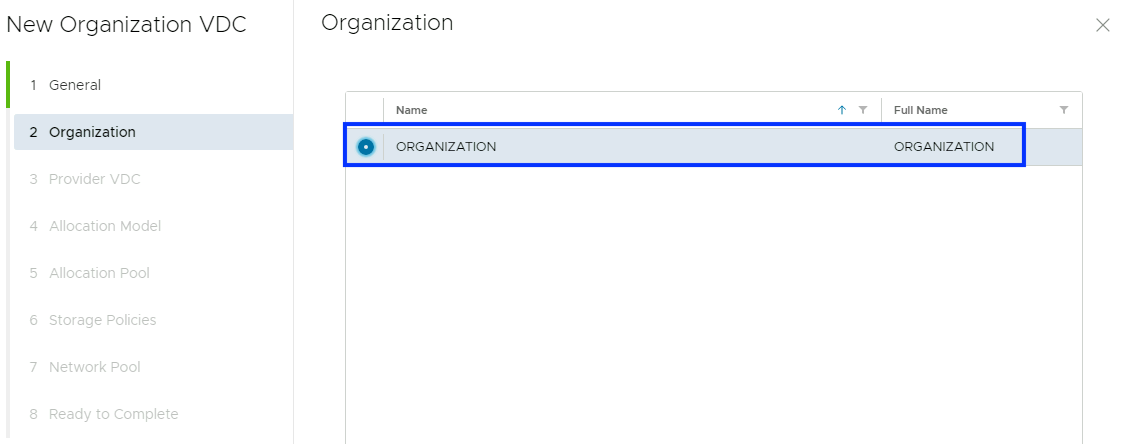This screenshot has width=1125, height=444.
Task: Open the Name column filter
Action: [863, 110]
